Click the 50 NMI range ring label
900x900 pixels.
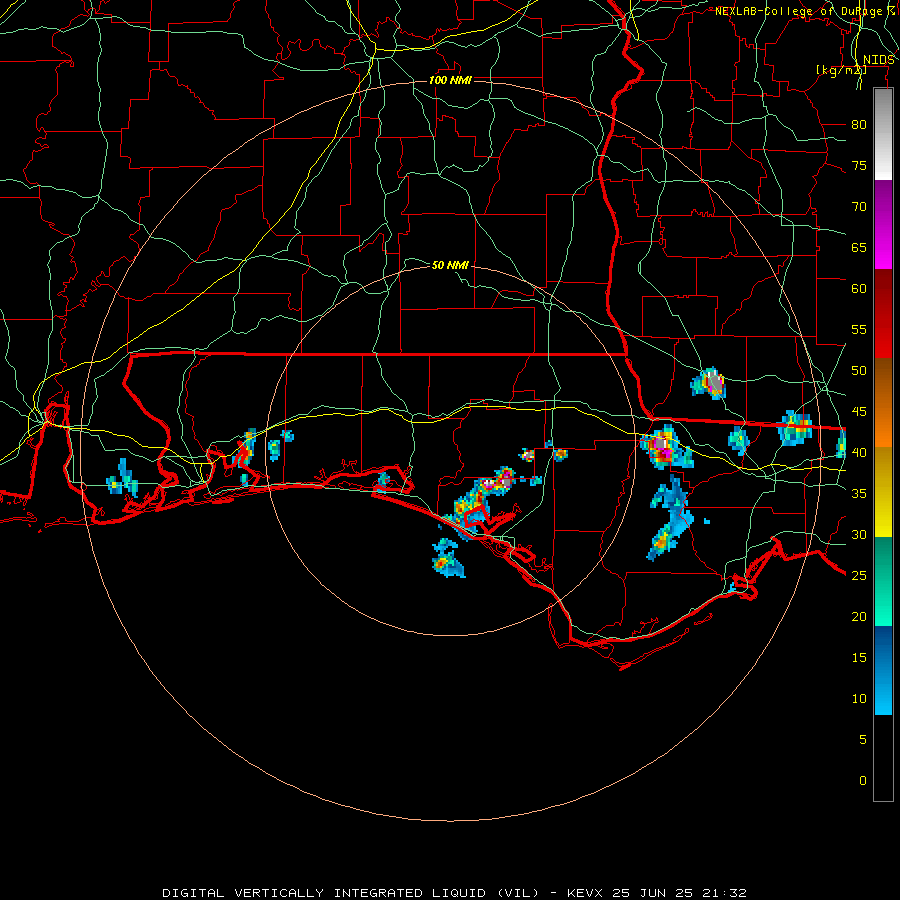(450, 265)
